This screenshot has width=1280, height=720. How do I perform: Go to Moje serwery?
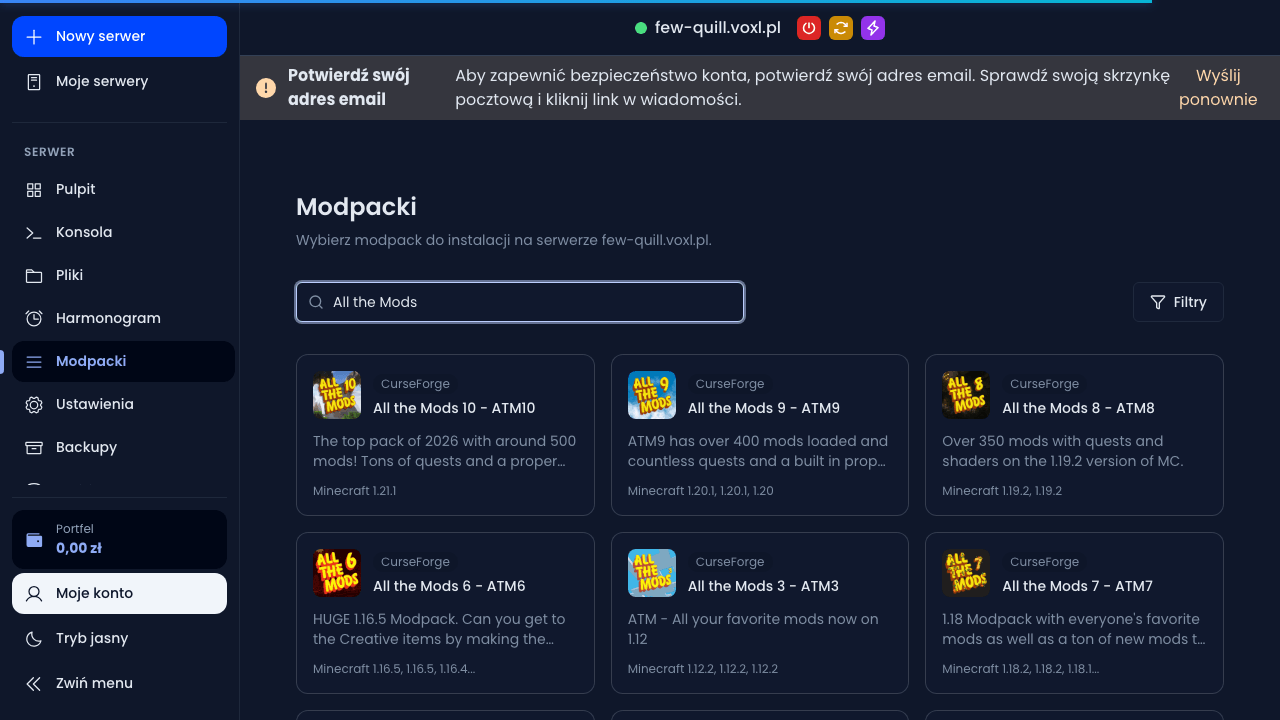119,82
